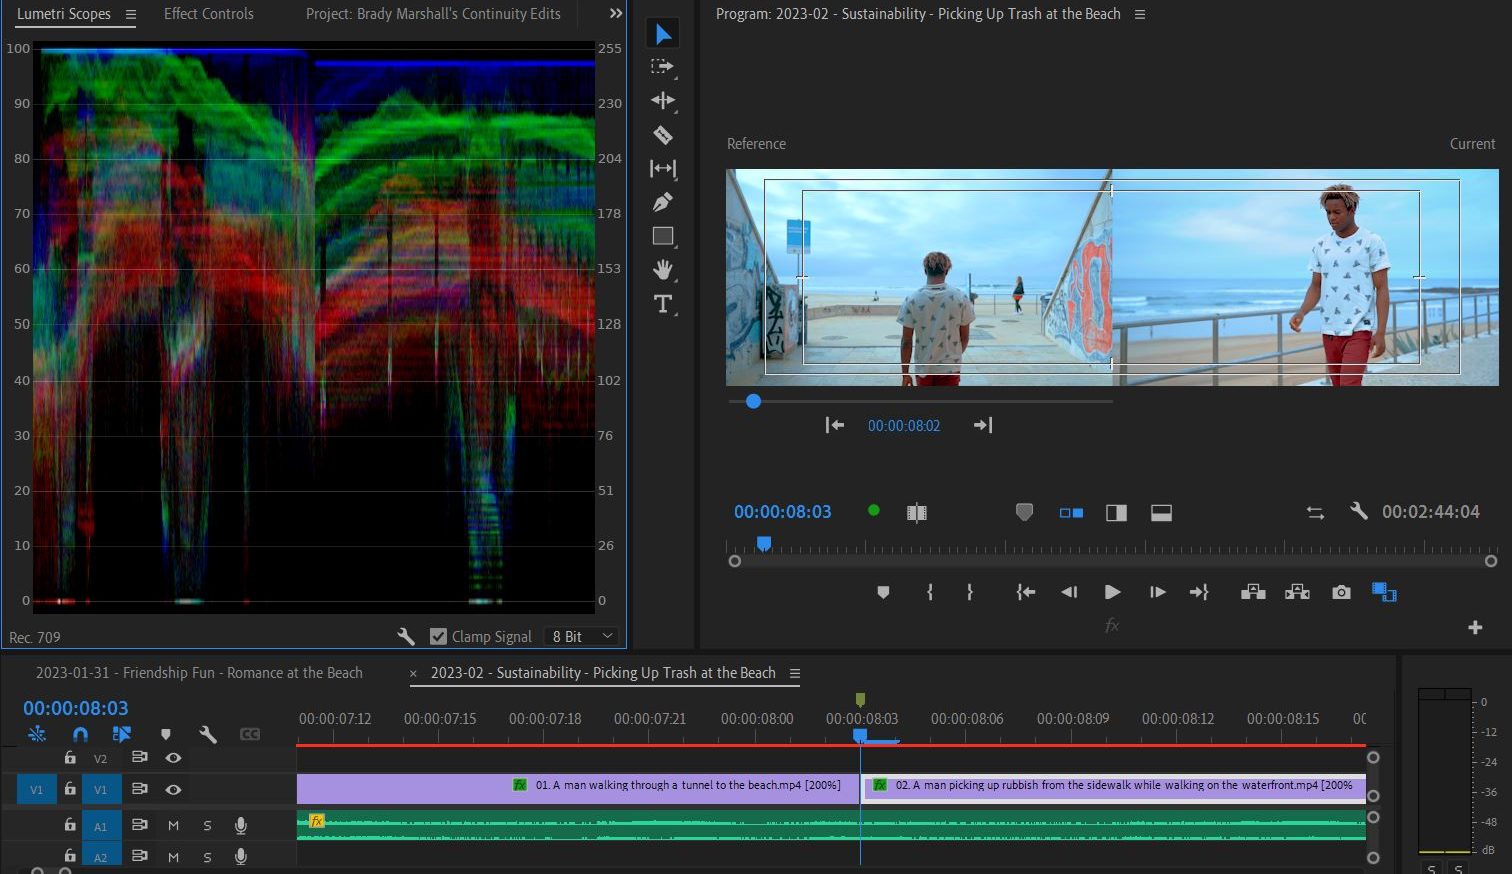Click the timeline playhead timecode 00:00:08:03

click(x=76, y=708)
